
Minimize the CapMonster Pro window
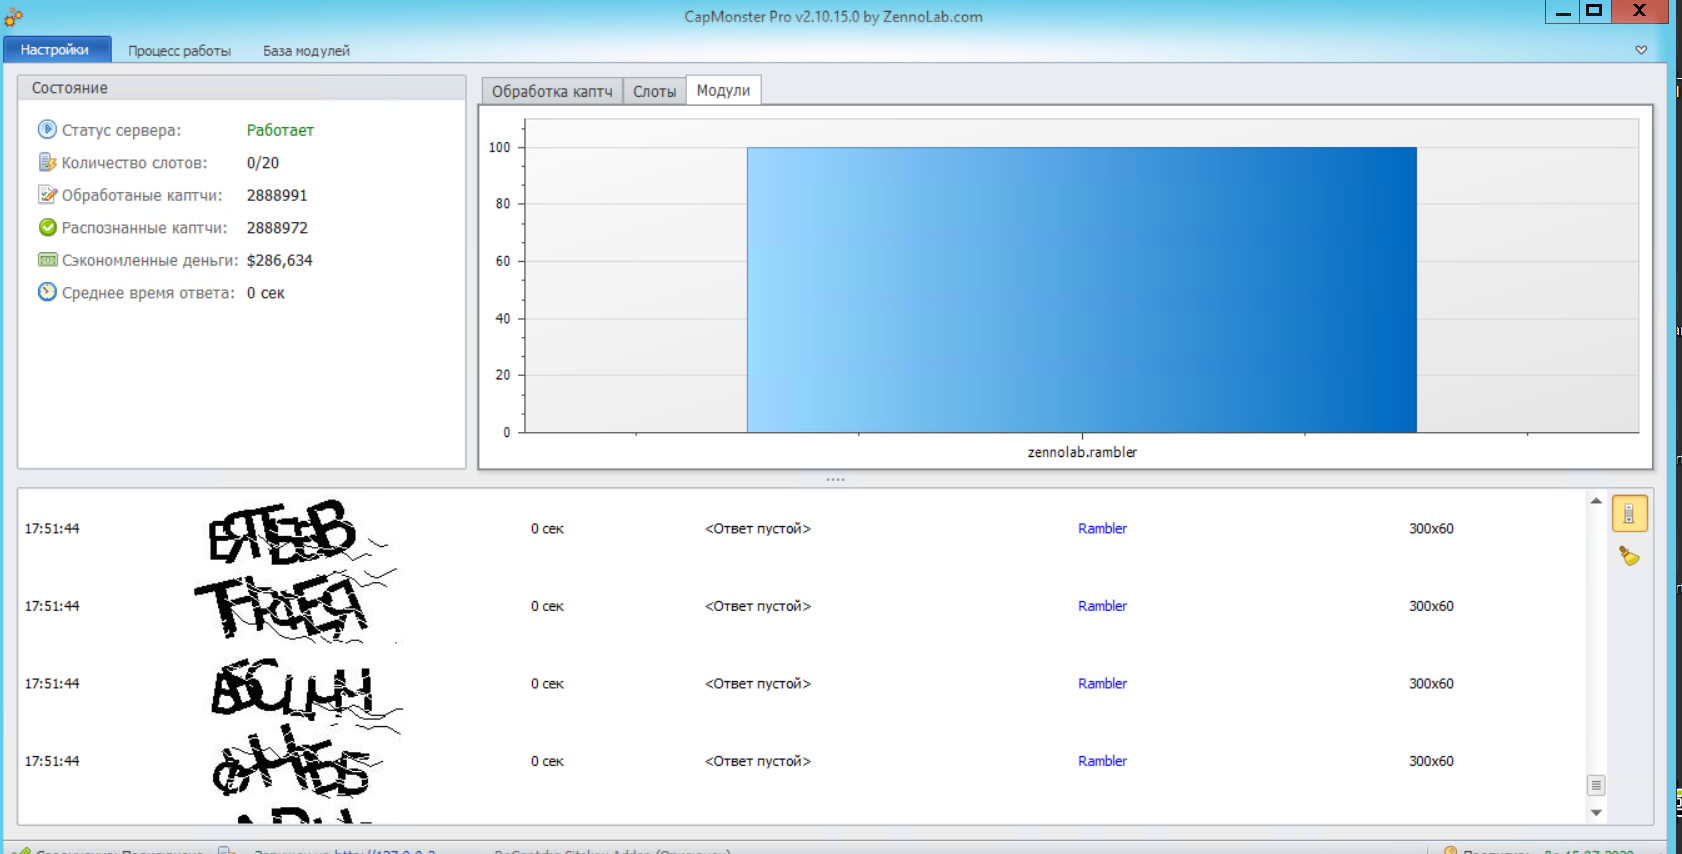pos(1563,11)
